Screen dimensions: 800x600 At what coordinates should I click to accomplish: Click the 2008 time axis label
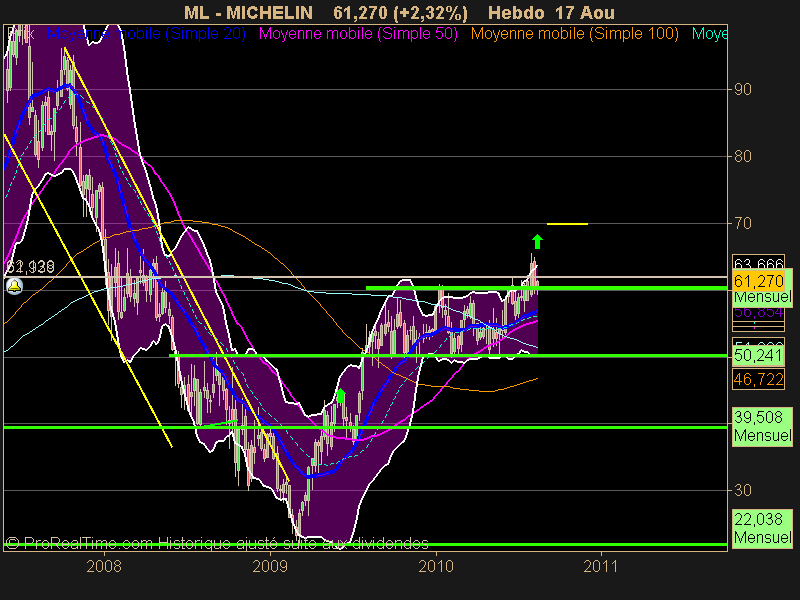(104, 566)
